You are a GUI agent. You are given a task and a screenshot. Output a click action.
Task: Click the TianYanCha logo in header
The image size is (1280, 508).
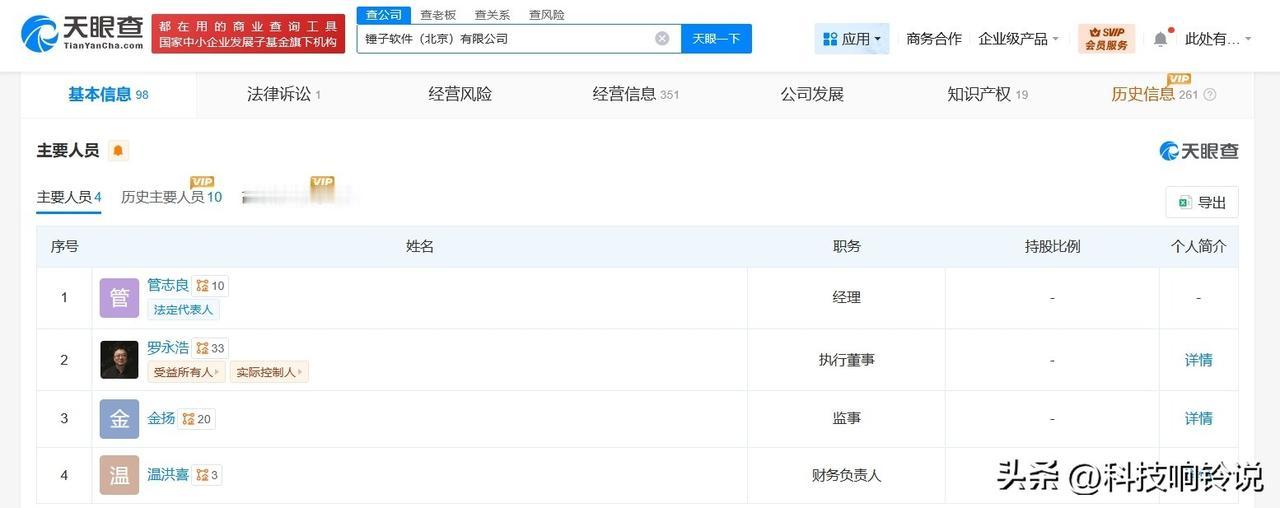82,34
